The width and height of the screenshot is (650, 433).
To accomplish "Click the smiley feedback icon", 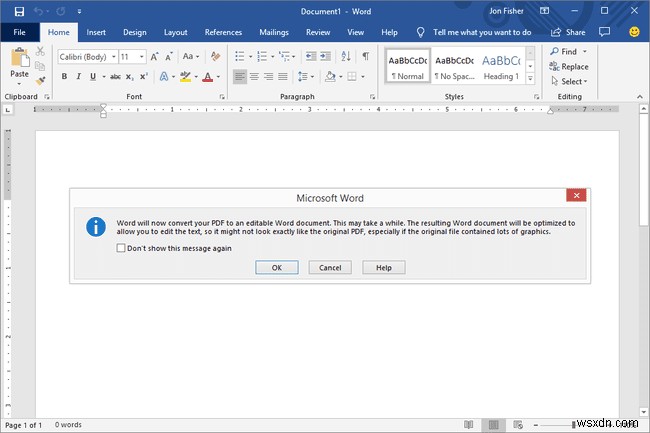I will coord(634,32).
